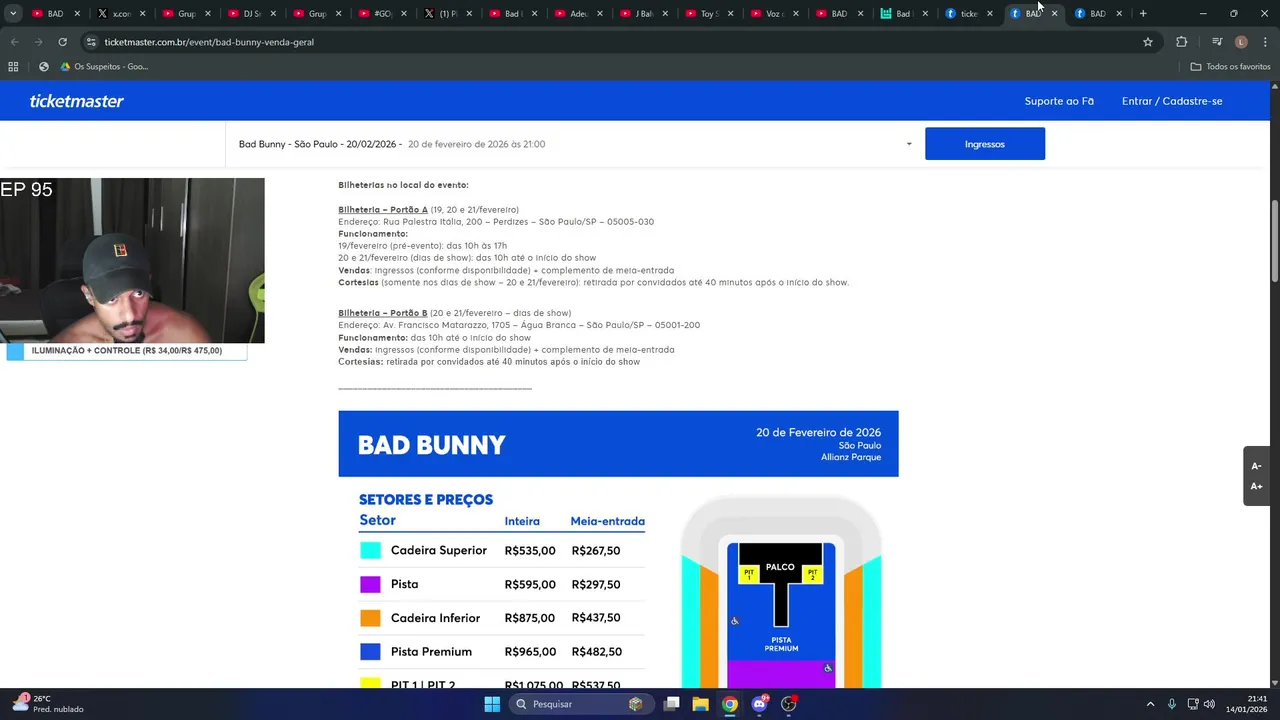Reload the Ticketmaster page
Screen dimensions: 1280x720
point(62,42)
